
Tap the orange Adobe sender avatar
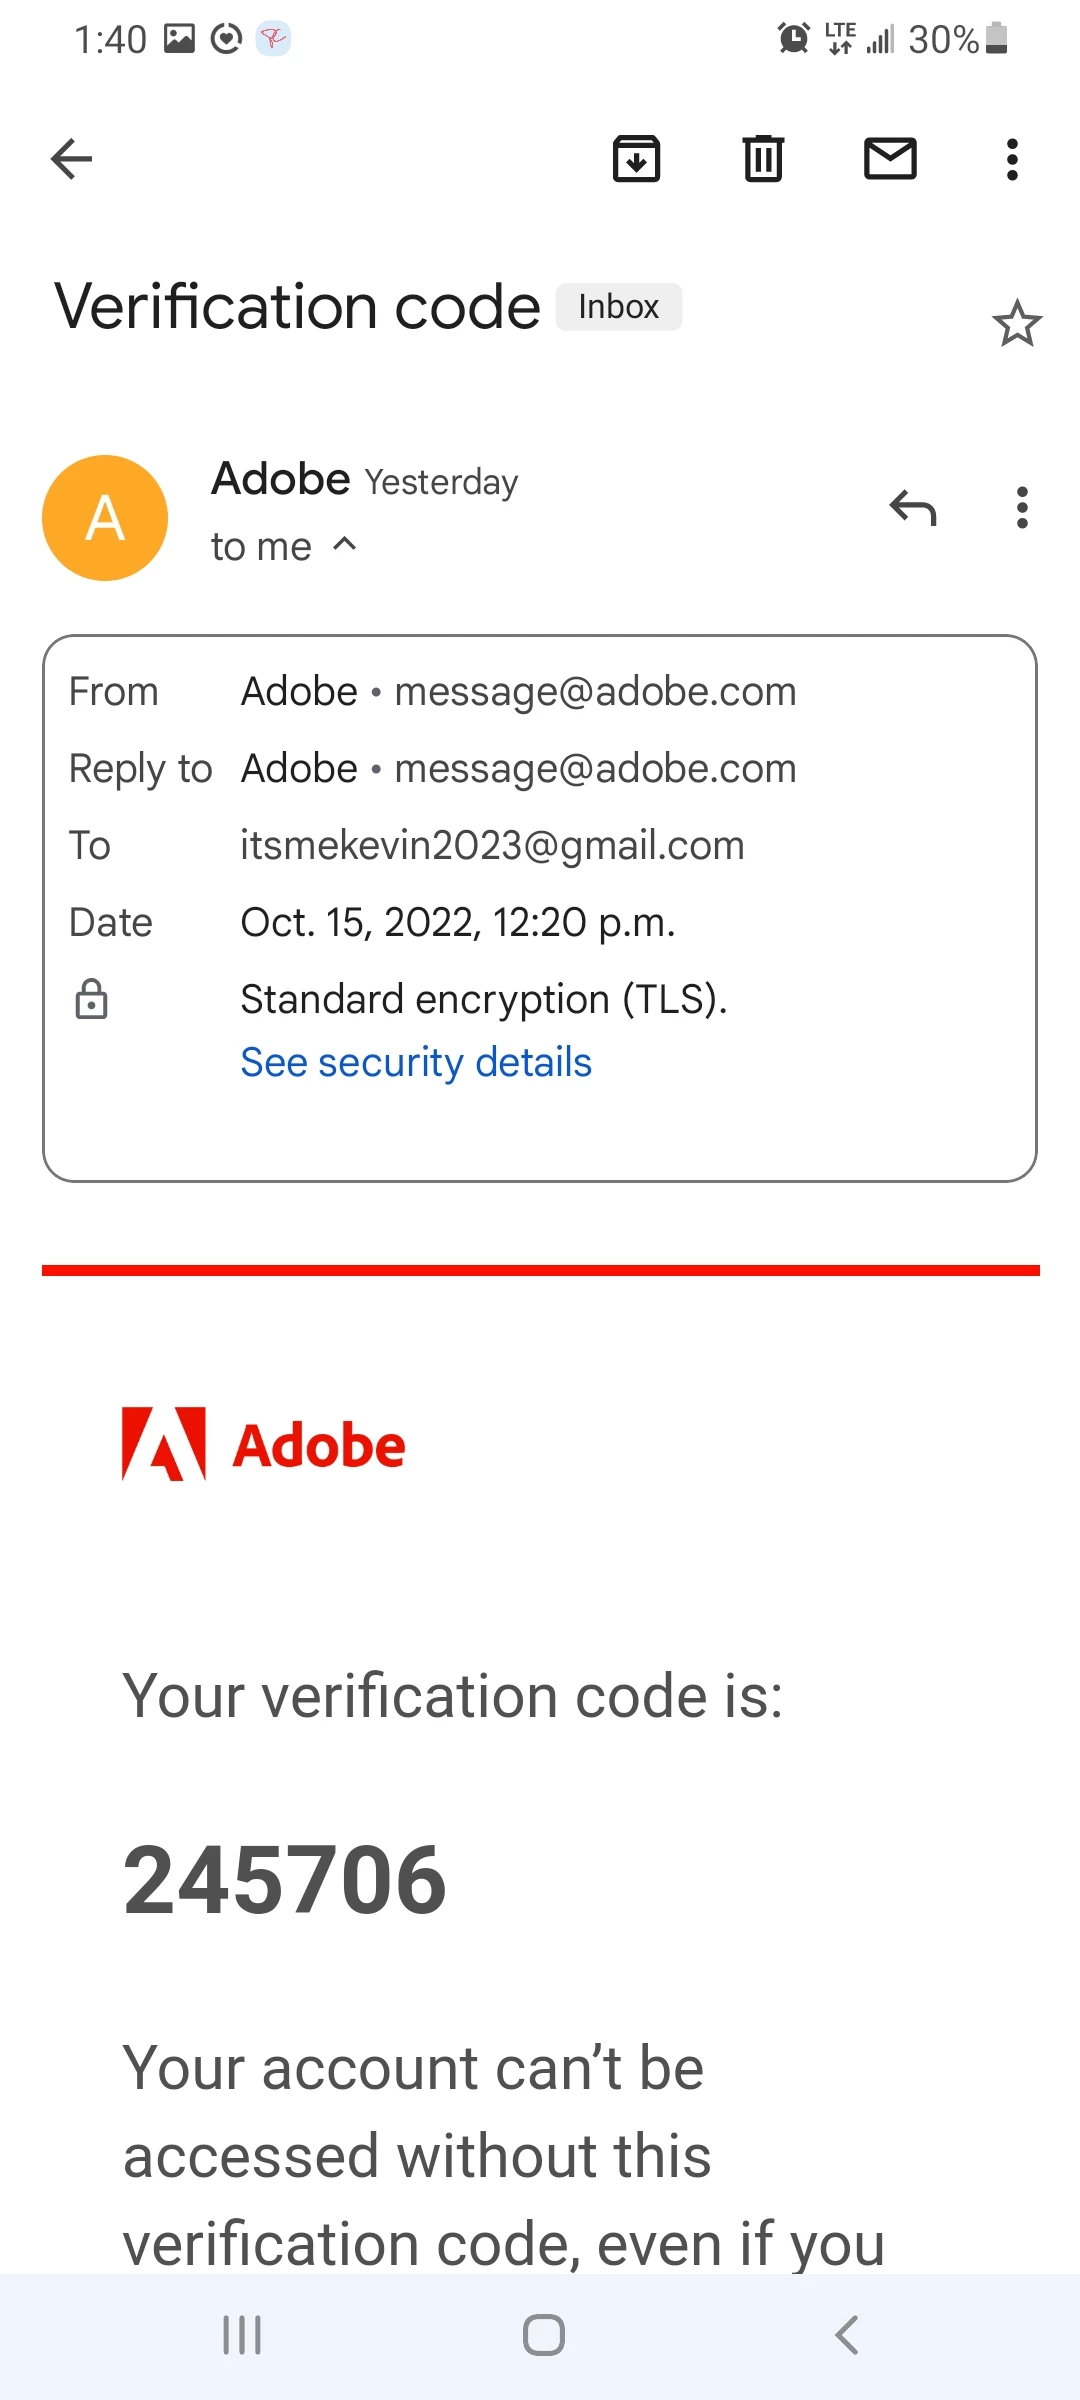(105, 518)
